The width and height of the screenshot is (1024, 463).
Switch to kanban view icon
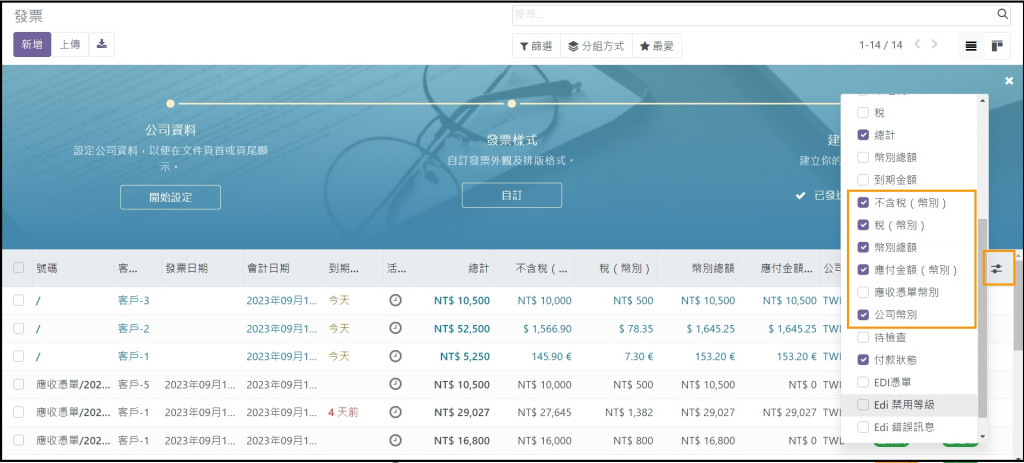(997, 46)
